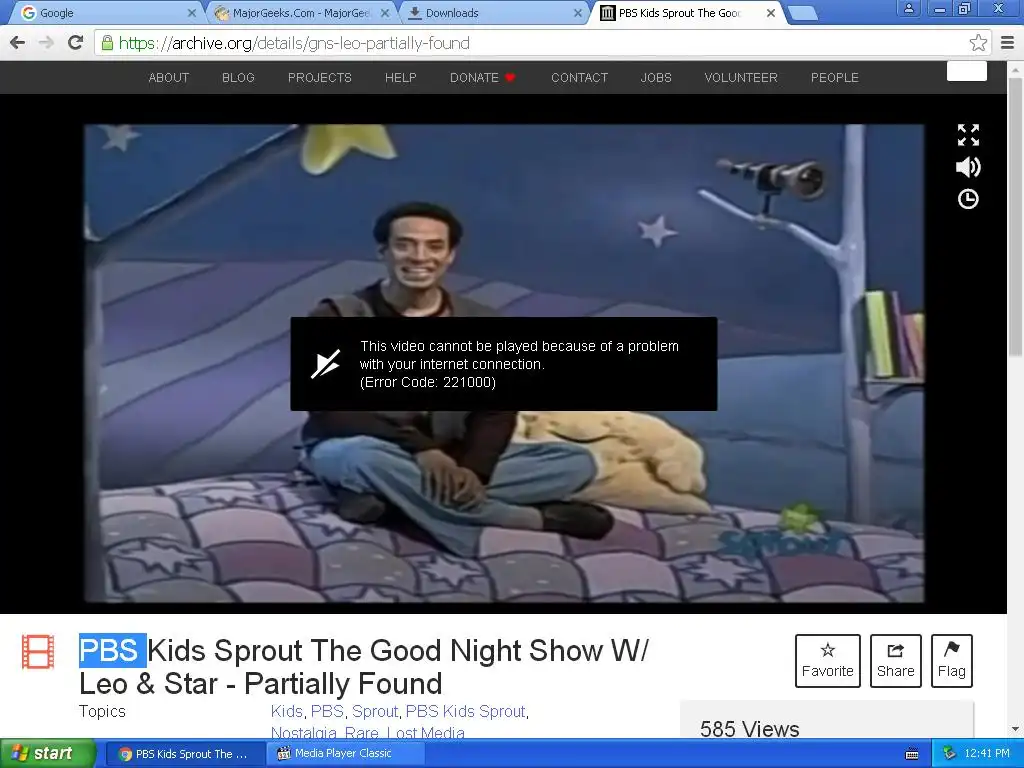Click the PBS Kids Sprout topic link
This screenshot has width=1024, height=768.
tap(466, 711)
